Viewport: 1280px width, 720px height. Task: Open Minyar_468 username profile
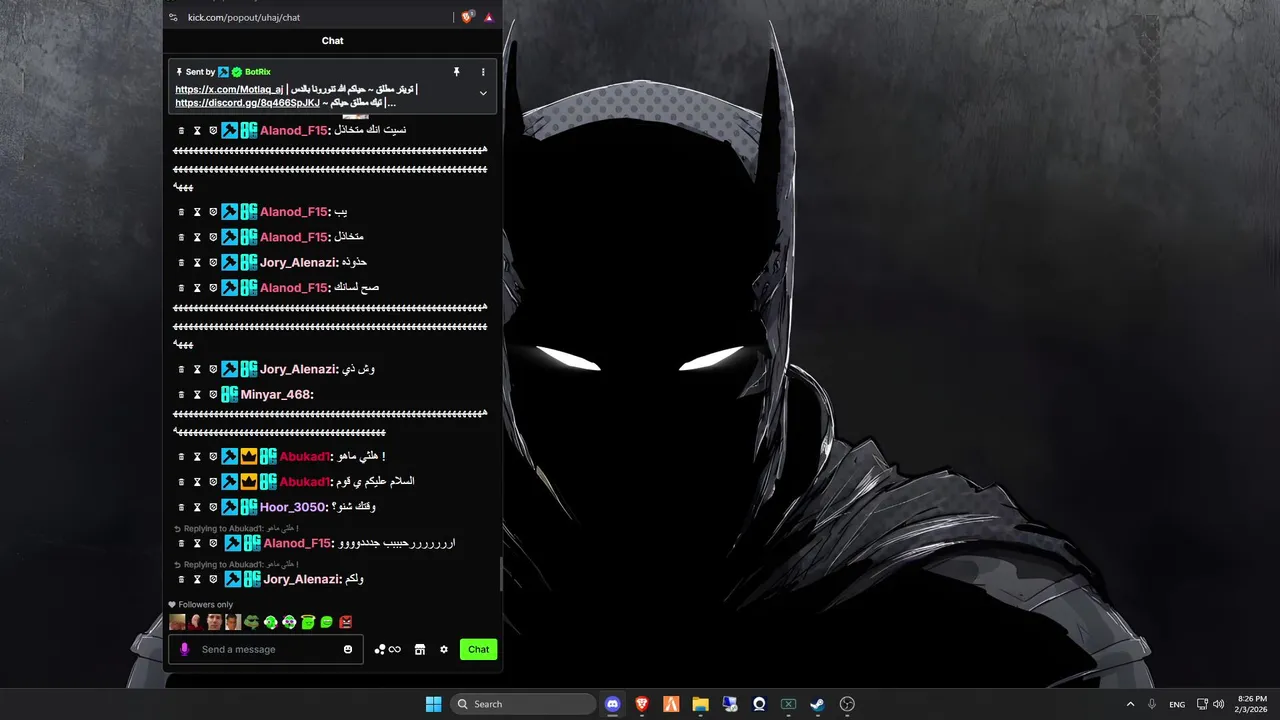click(x=277, y=395)
